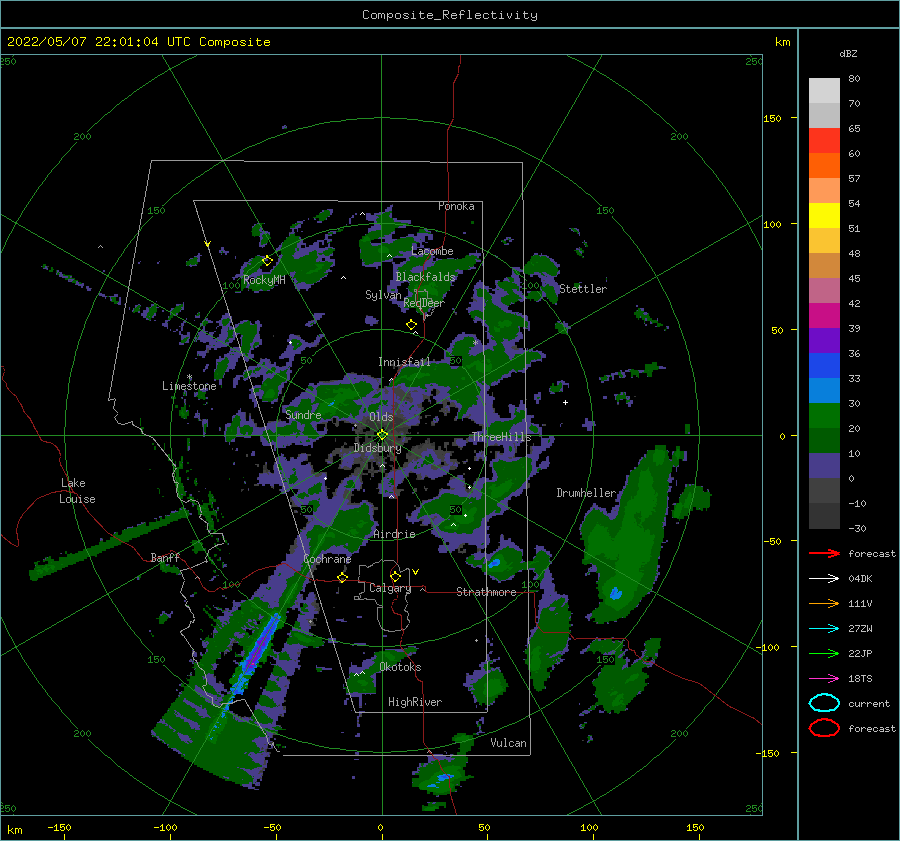
Task: Click the green 22JP arrow symbol
Action: tap(824, 653)
